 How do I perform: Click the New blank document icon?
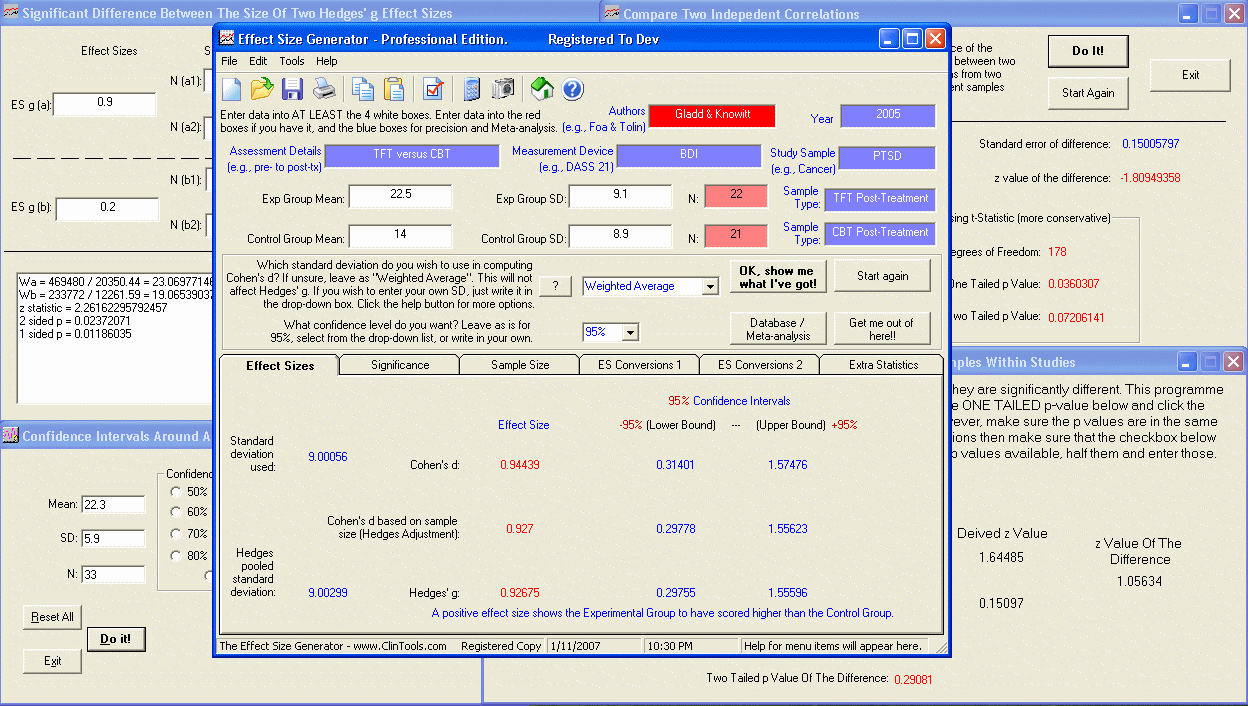(x=232, y=89)
